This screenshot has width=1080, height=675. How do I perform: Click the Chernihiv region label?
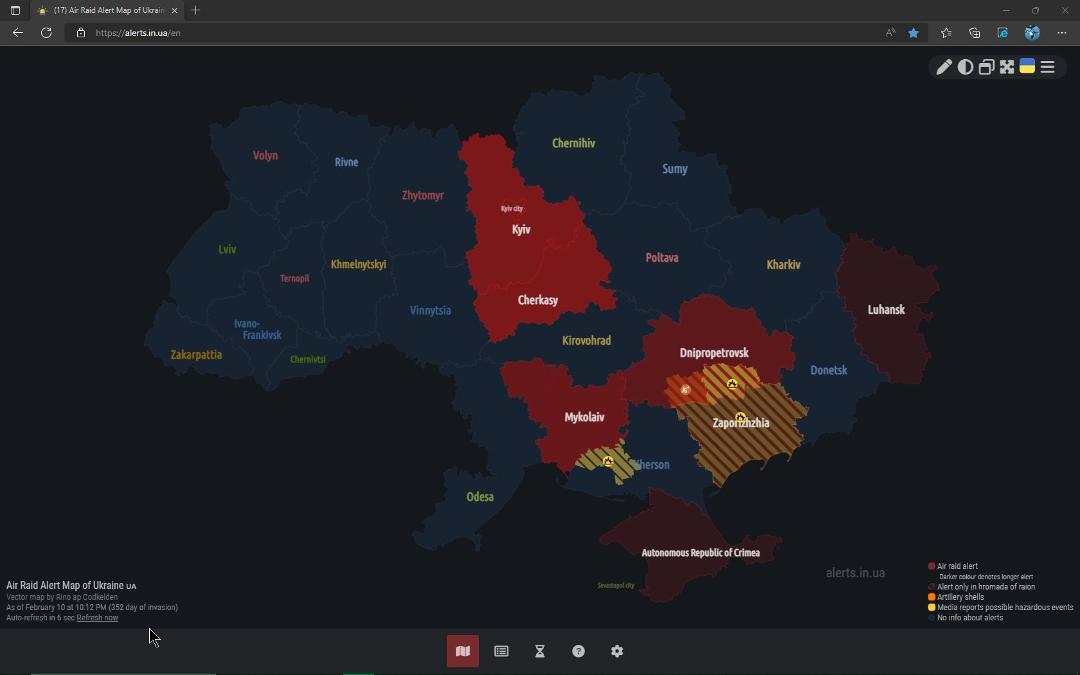[x=574, y=143]
